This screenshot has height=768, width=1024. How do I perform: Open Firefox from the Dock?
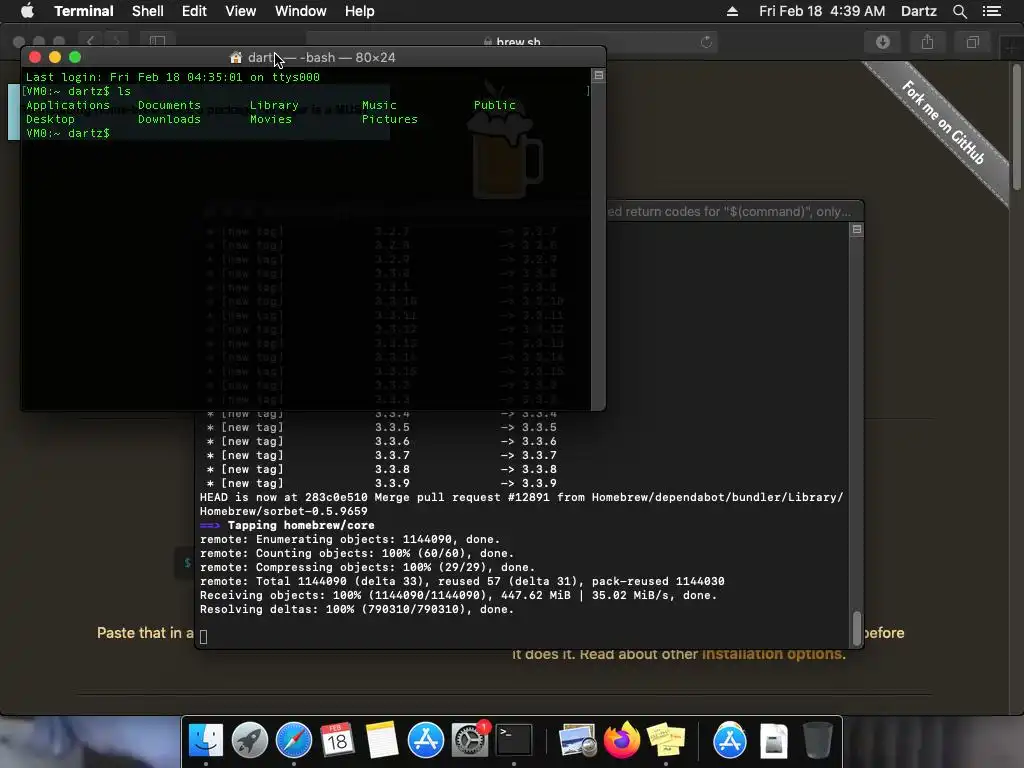tap(622, 740)
